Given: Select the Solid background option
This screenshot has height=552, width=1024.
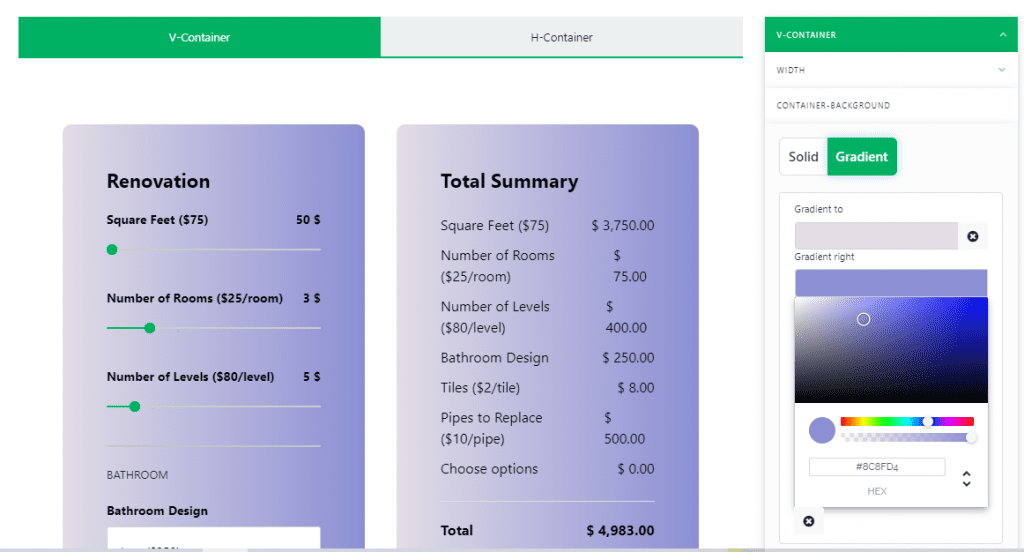Looking at the screenshot, I should click(x=803, y=157).
